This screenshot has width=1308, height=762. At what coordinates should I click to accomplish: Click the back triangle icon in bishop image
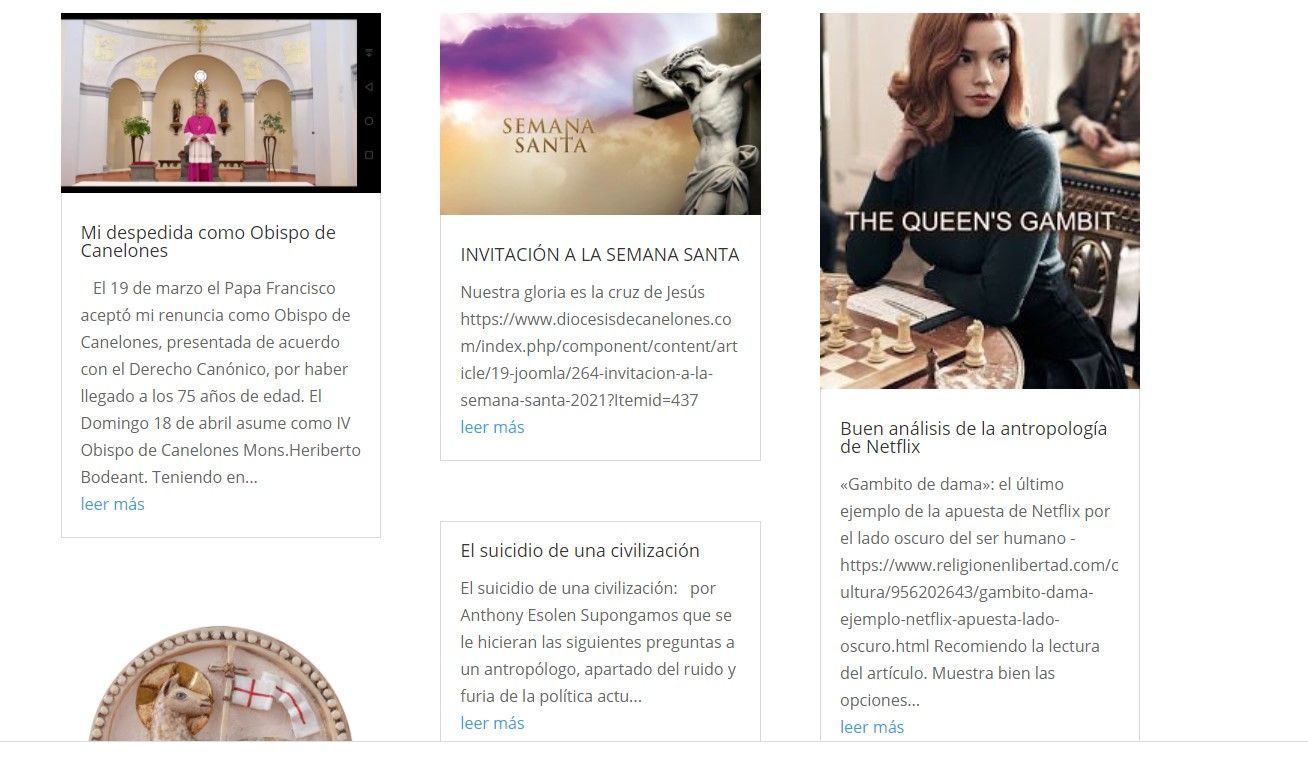pyautogui.click(x=369, y=87)
